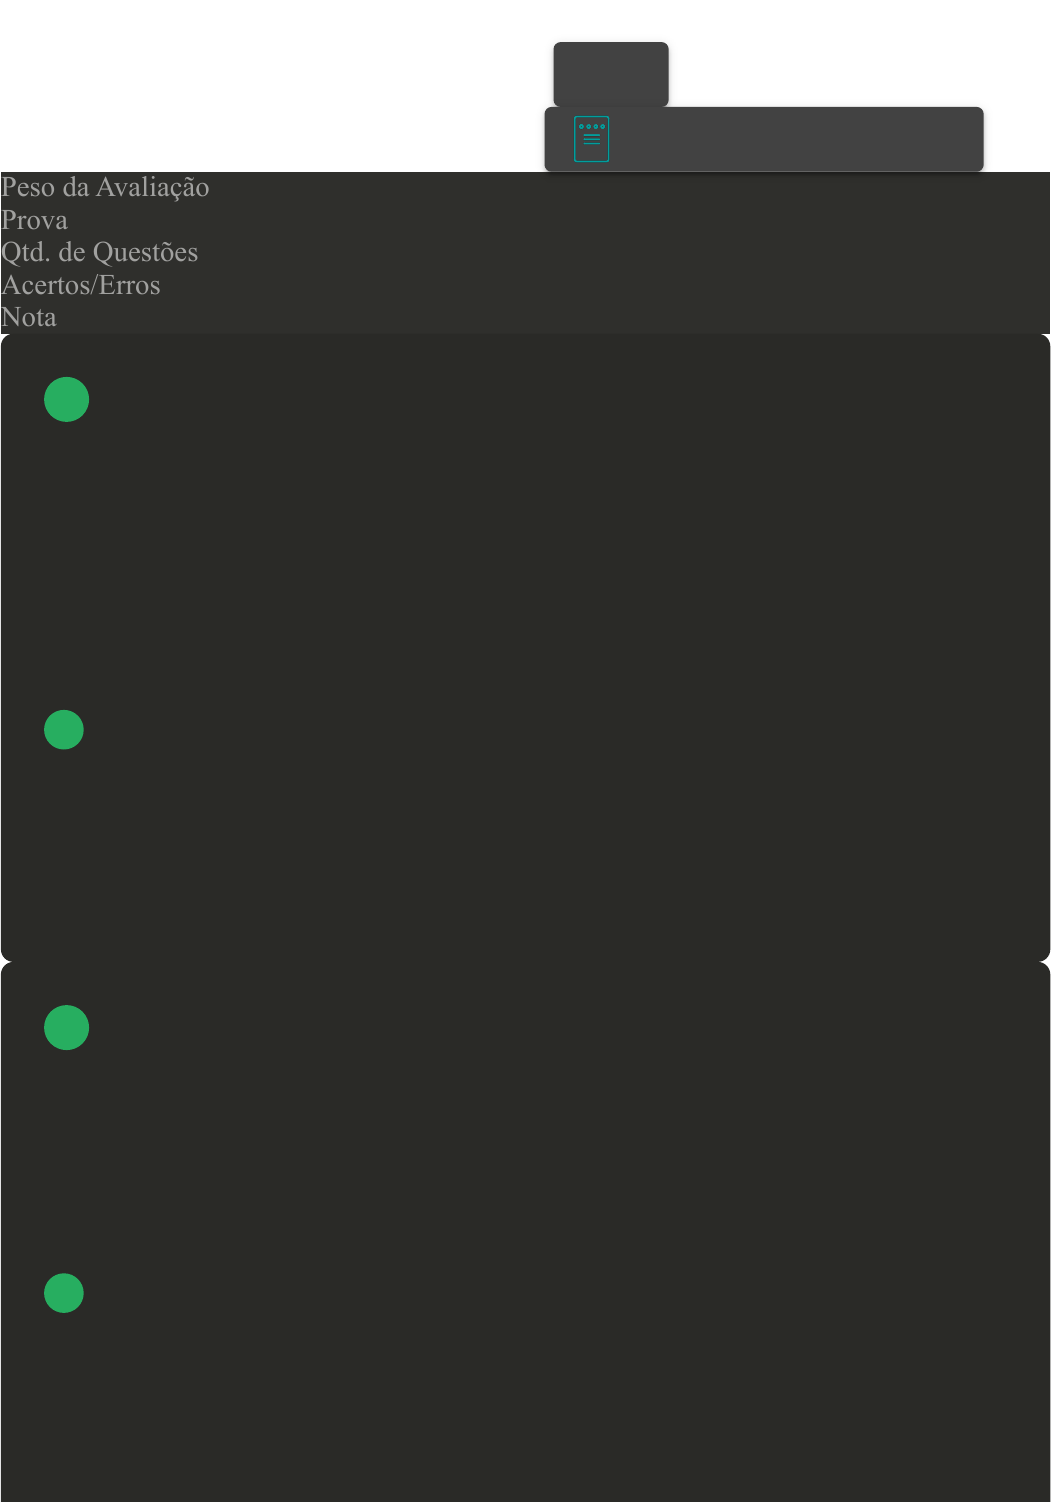
Task: Click the Acertos/Erros header label
Action: coord(80,285)
